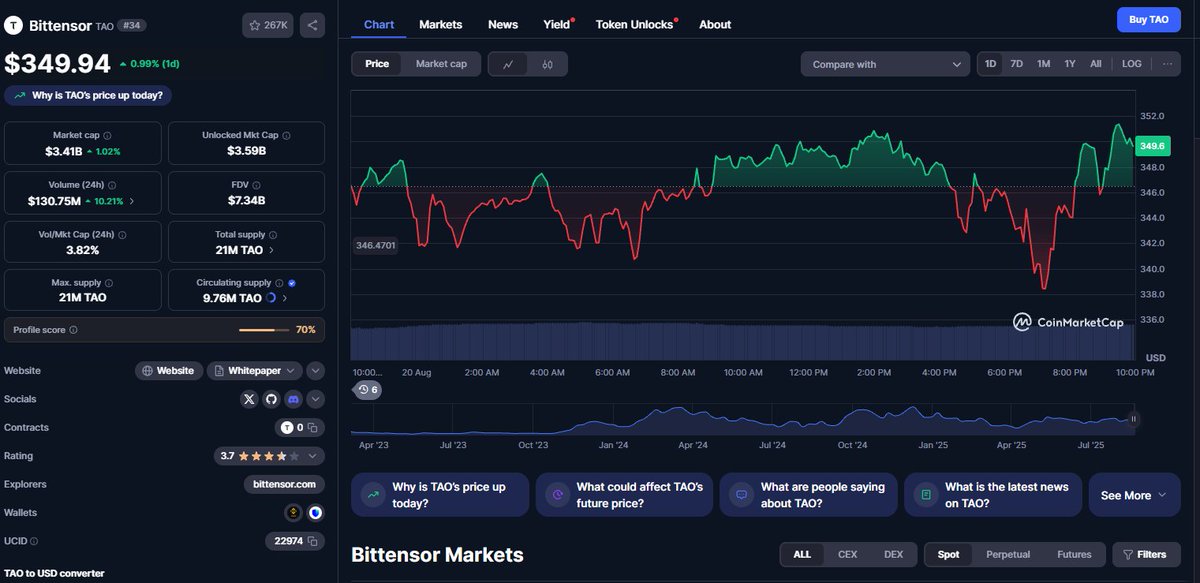Select the Market cap chart toggle
The width and height of the screenshot is (1200, 583).
click(441, 64)
